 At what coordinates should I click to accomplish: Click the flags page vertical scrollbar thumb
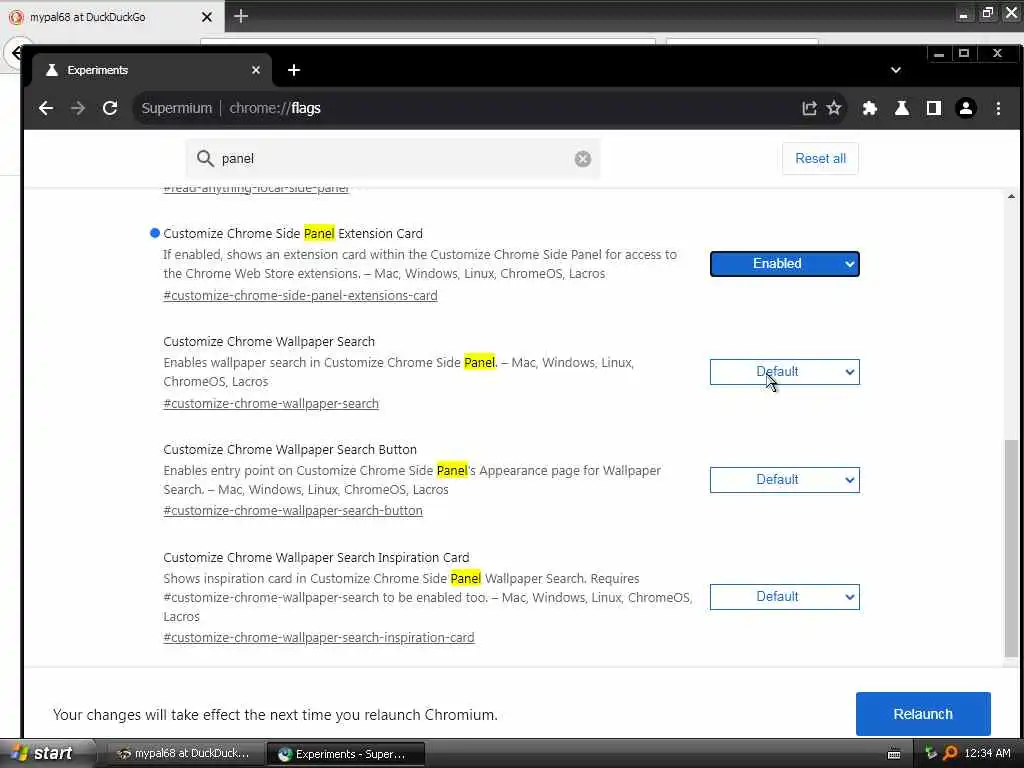pyautogui.click(x=1011, y=549)
